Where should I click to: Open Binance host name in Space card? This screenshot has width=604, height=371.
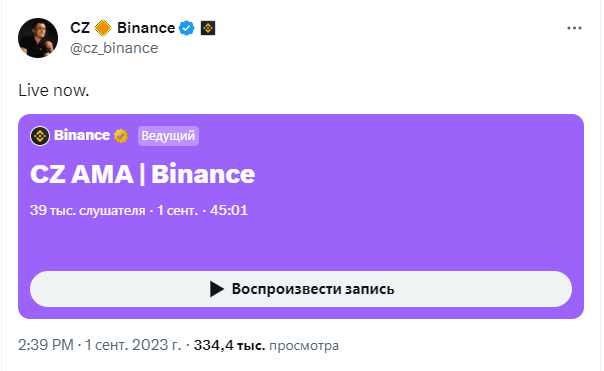tap(82, 135)
